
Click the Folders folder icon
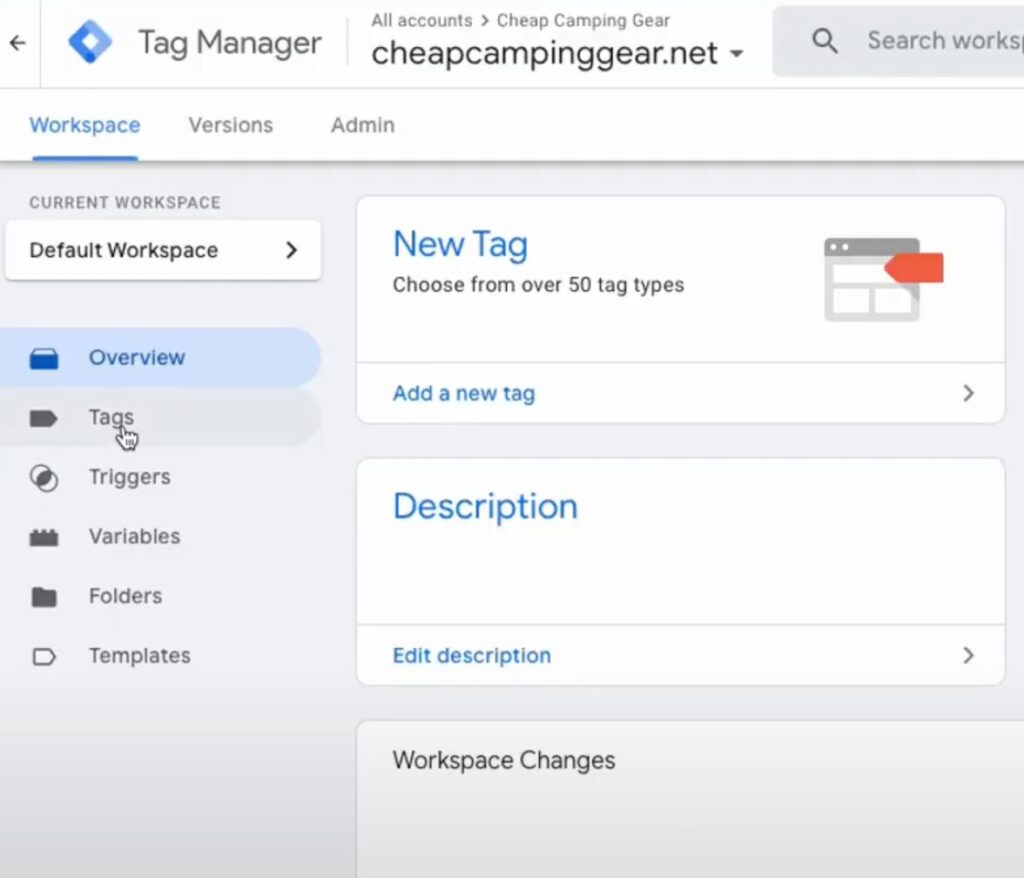[44, 596]
